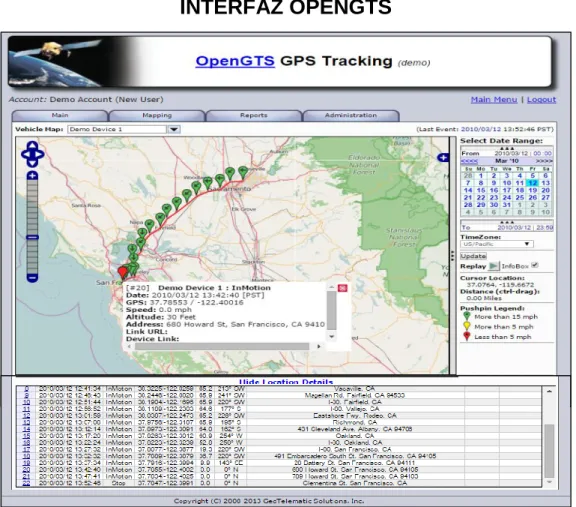The image size is (576, 507).
Task: Zoom in with the map plus button
Action: [x=32, y=175]
